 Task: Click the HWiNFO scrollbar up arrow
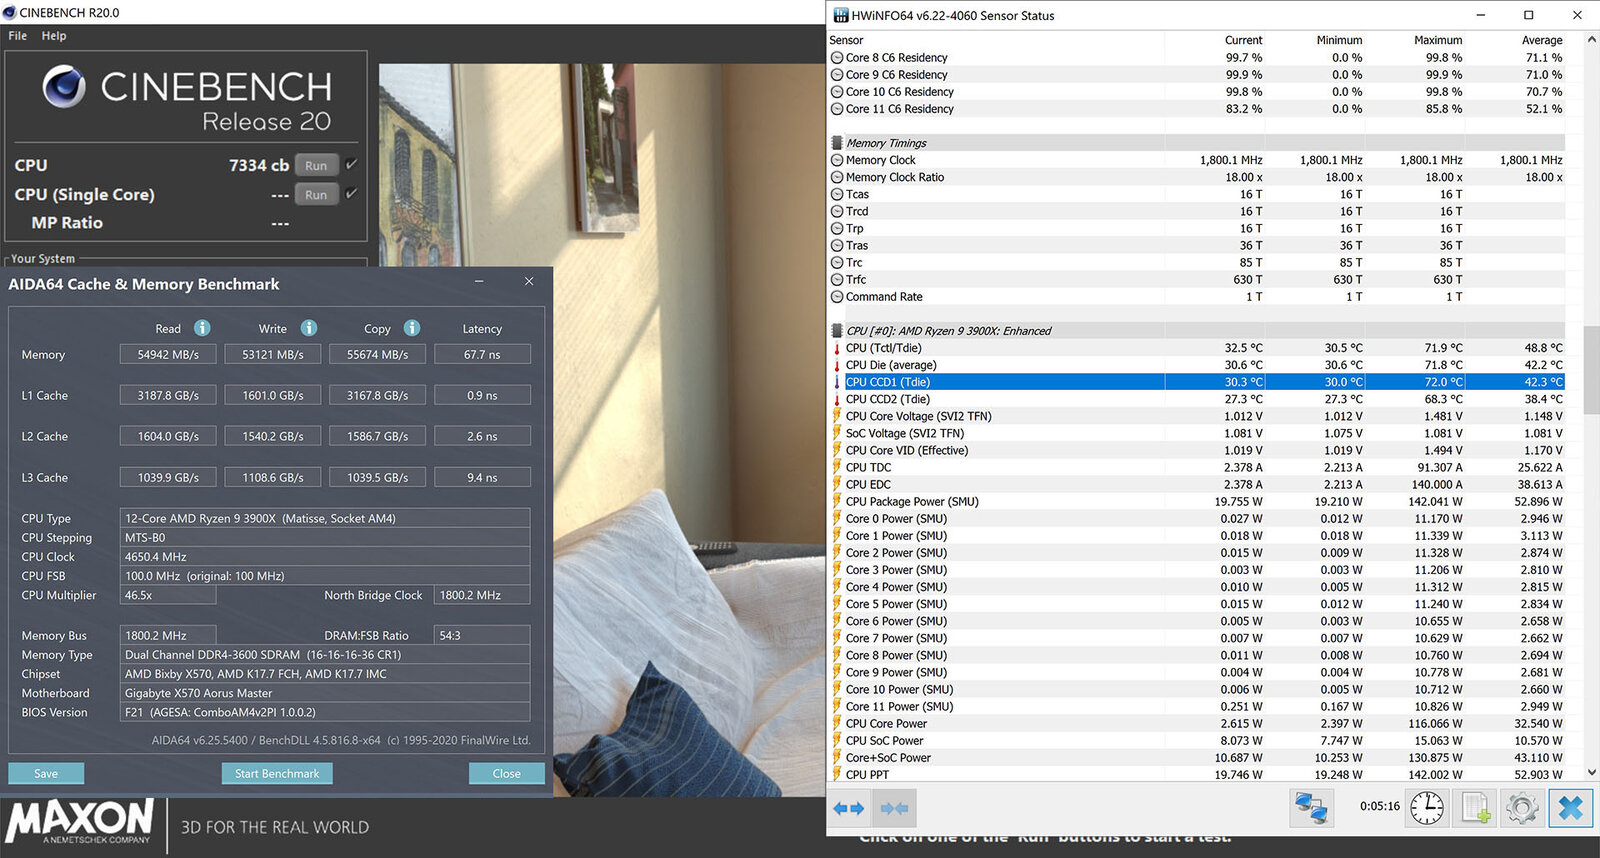(x=1592, y=40)
